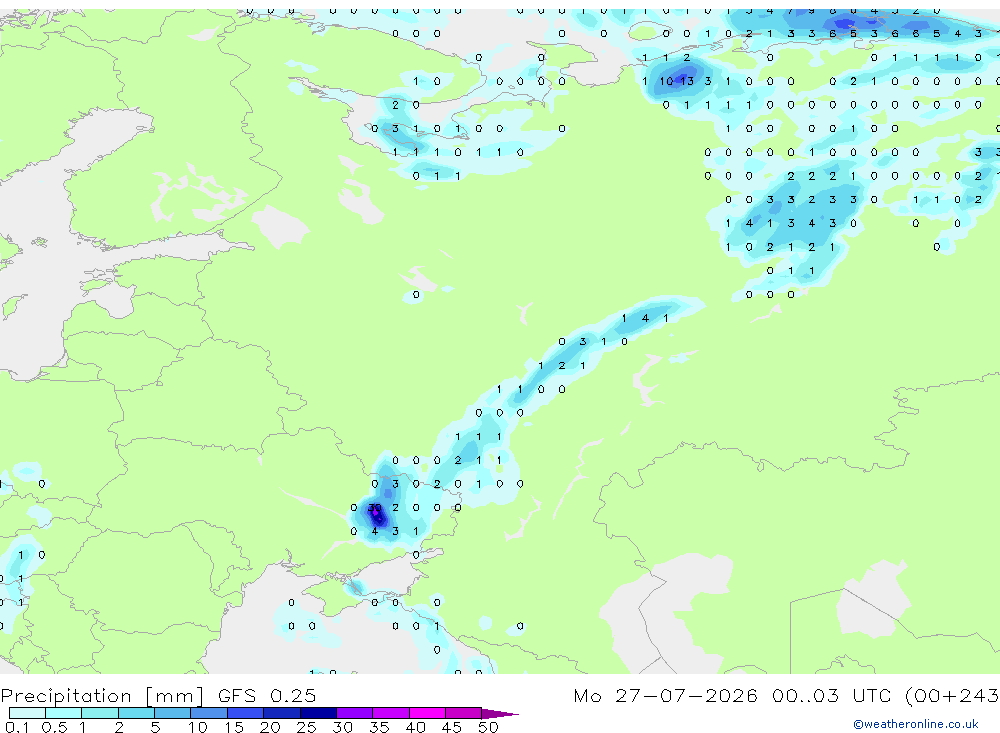Screen dimensions: 1000x733
Task: Pick the 40–45 mm magenta legend swatch
Action: [x=427, y=713]
